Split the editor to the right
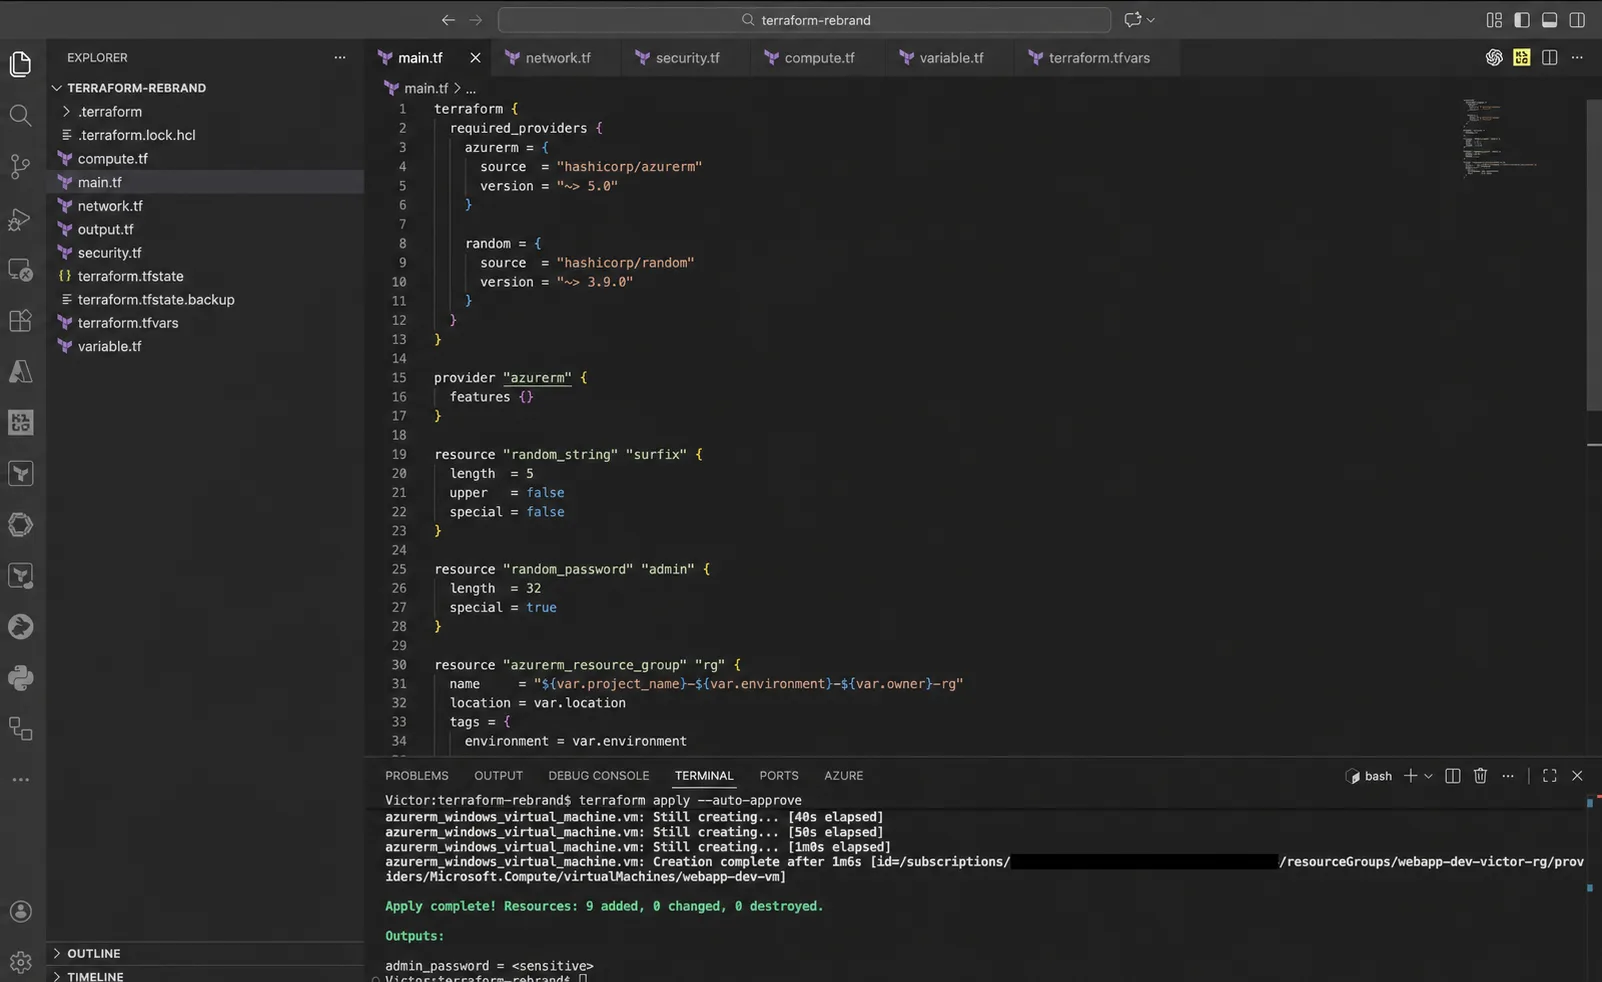This screenshot has width=1602, height=982. 1550,58
